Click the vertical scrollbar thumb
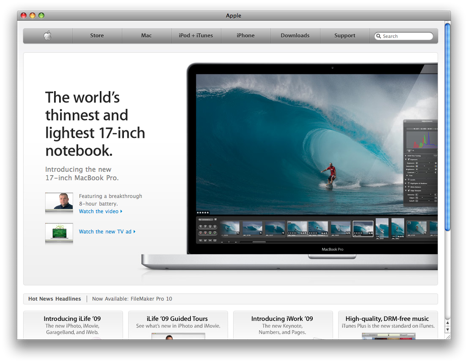Image resolution: width=468 pixels, height=363 pixels. pos(447,127)
